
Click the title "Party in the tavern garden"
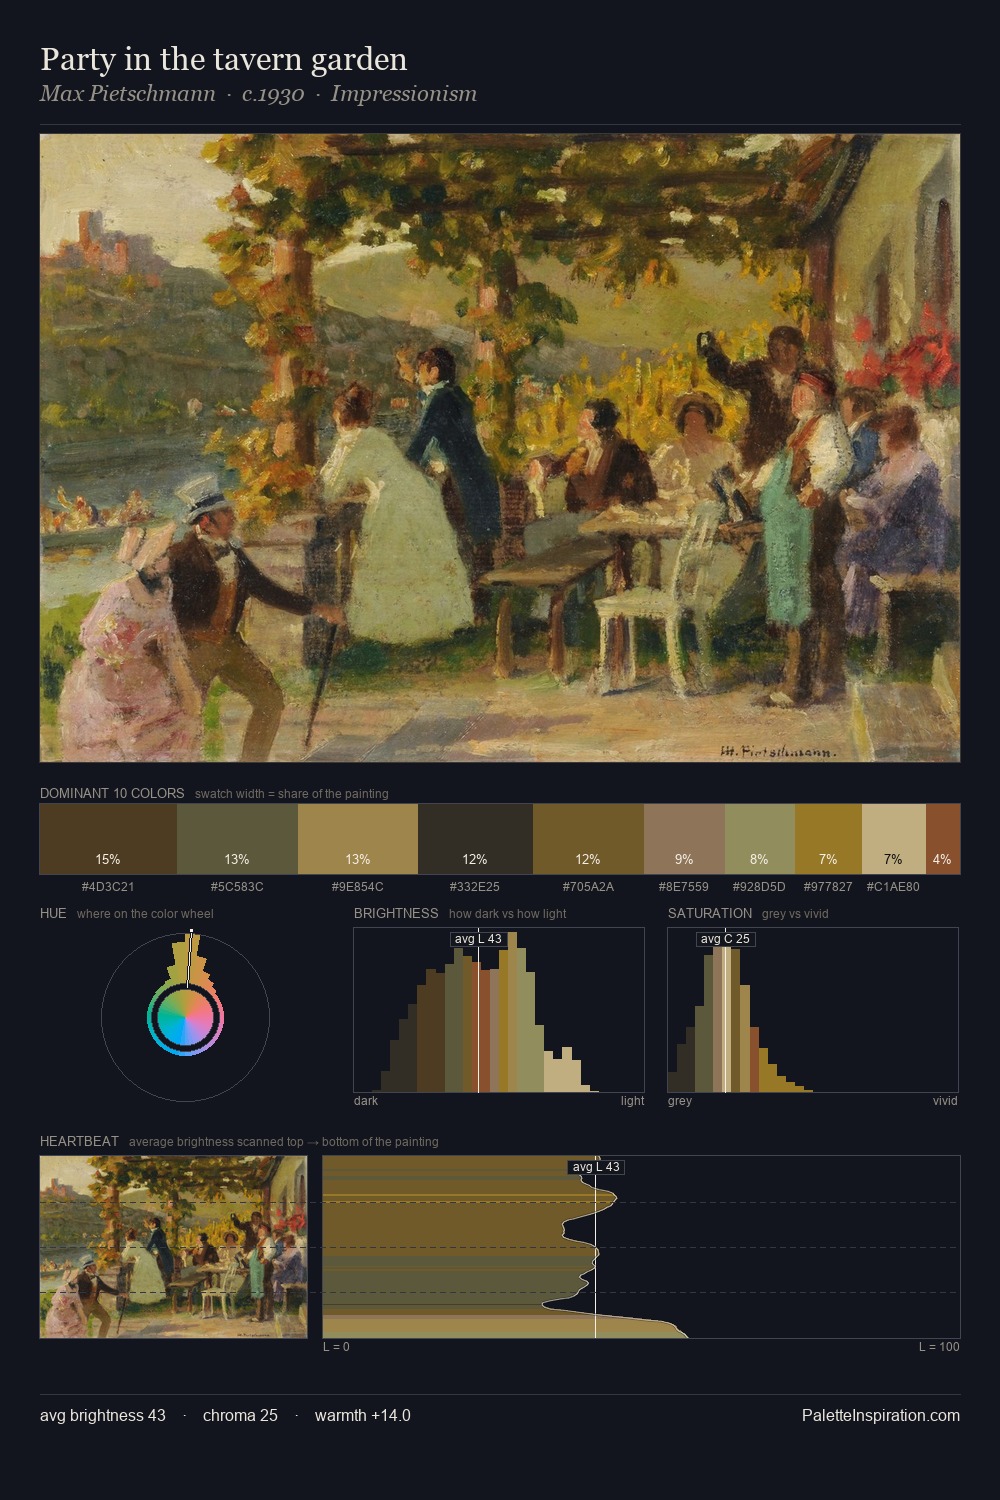tap(224, 60)
